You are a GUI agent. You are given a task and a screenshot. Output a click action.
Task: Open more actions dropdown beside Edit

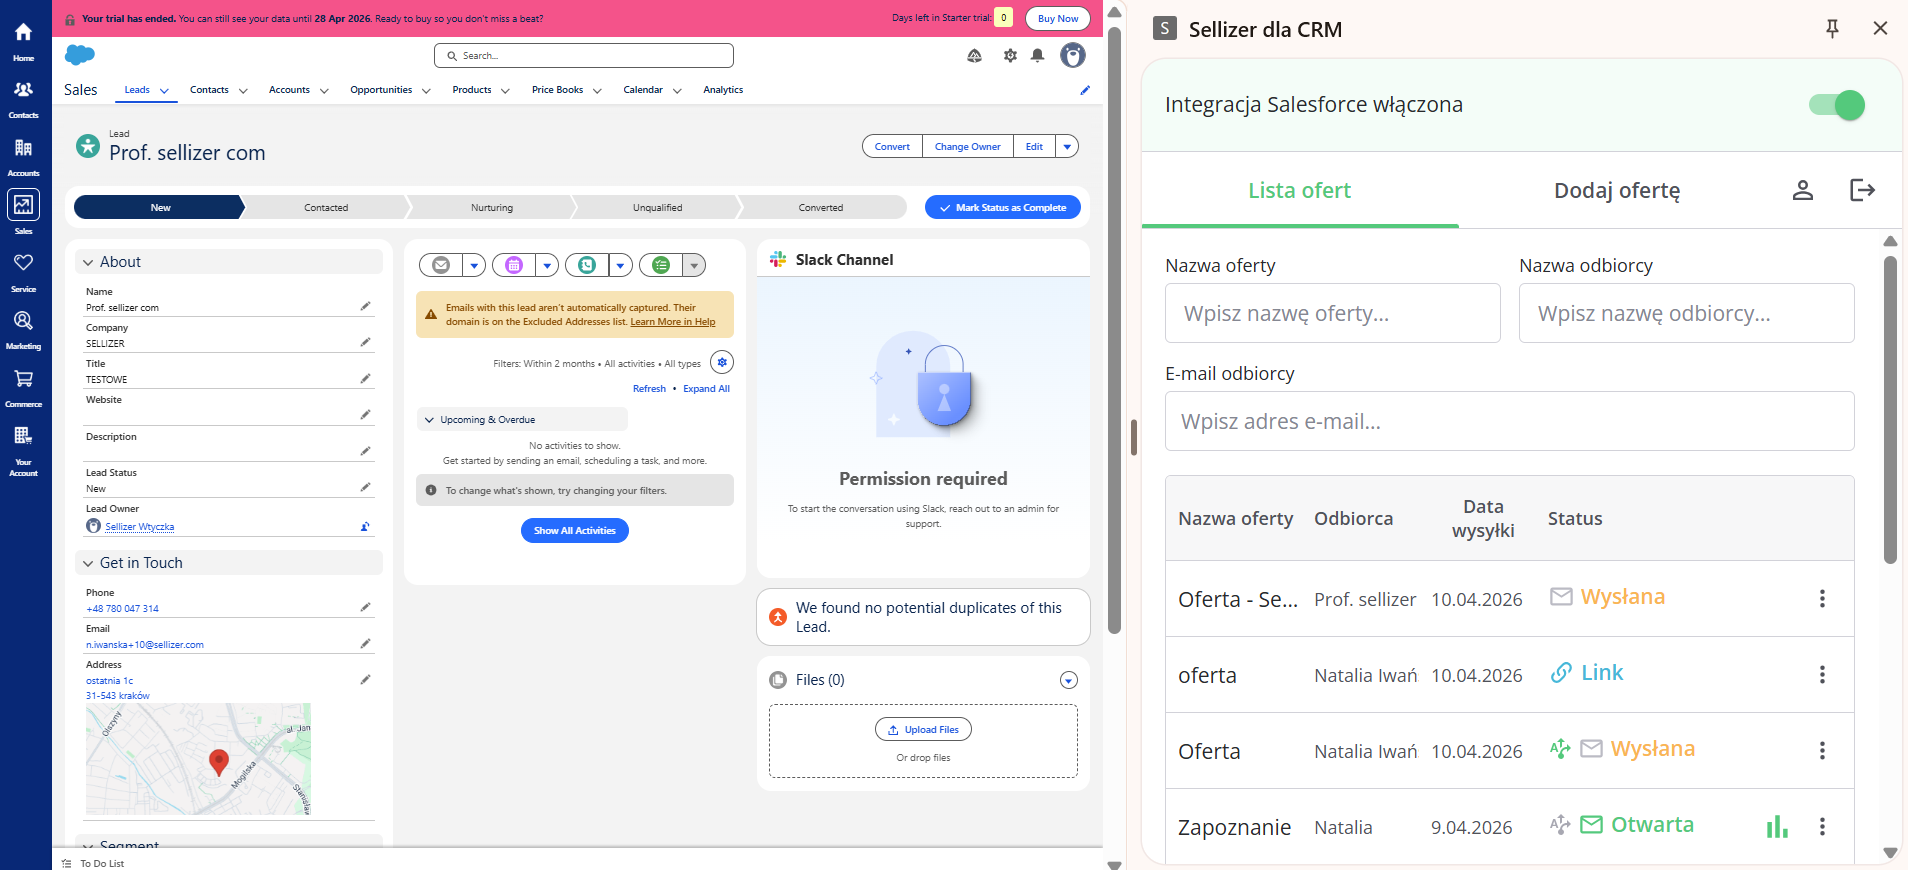[1067, 147]
